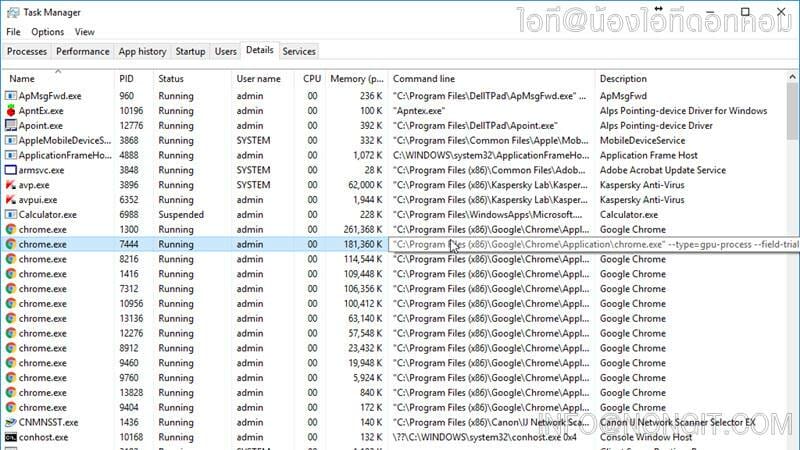Click Chrome icon for PID 13136
The width and height of the screenshot is (800, 450).
pyautogui.click(x=11, y=318)
